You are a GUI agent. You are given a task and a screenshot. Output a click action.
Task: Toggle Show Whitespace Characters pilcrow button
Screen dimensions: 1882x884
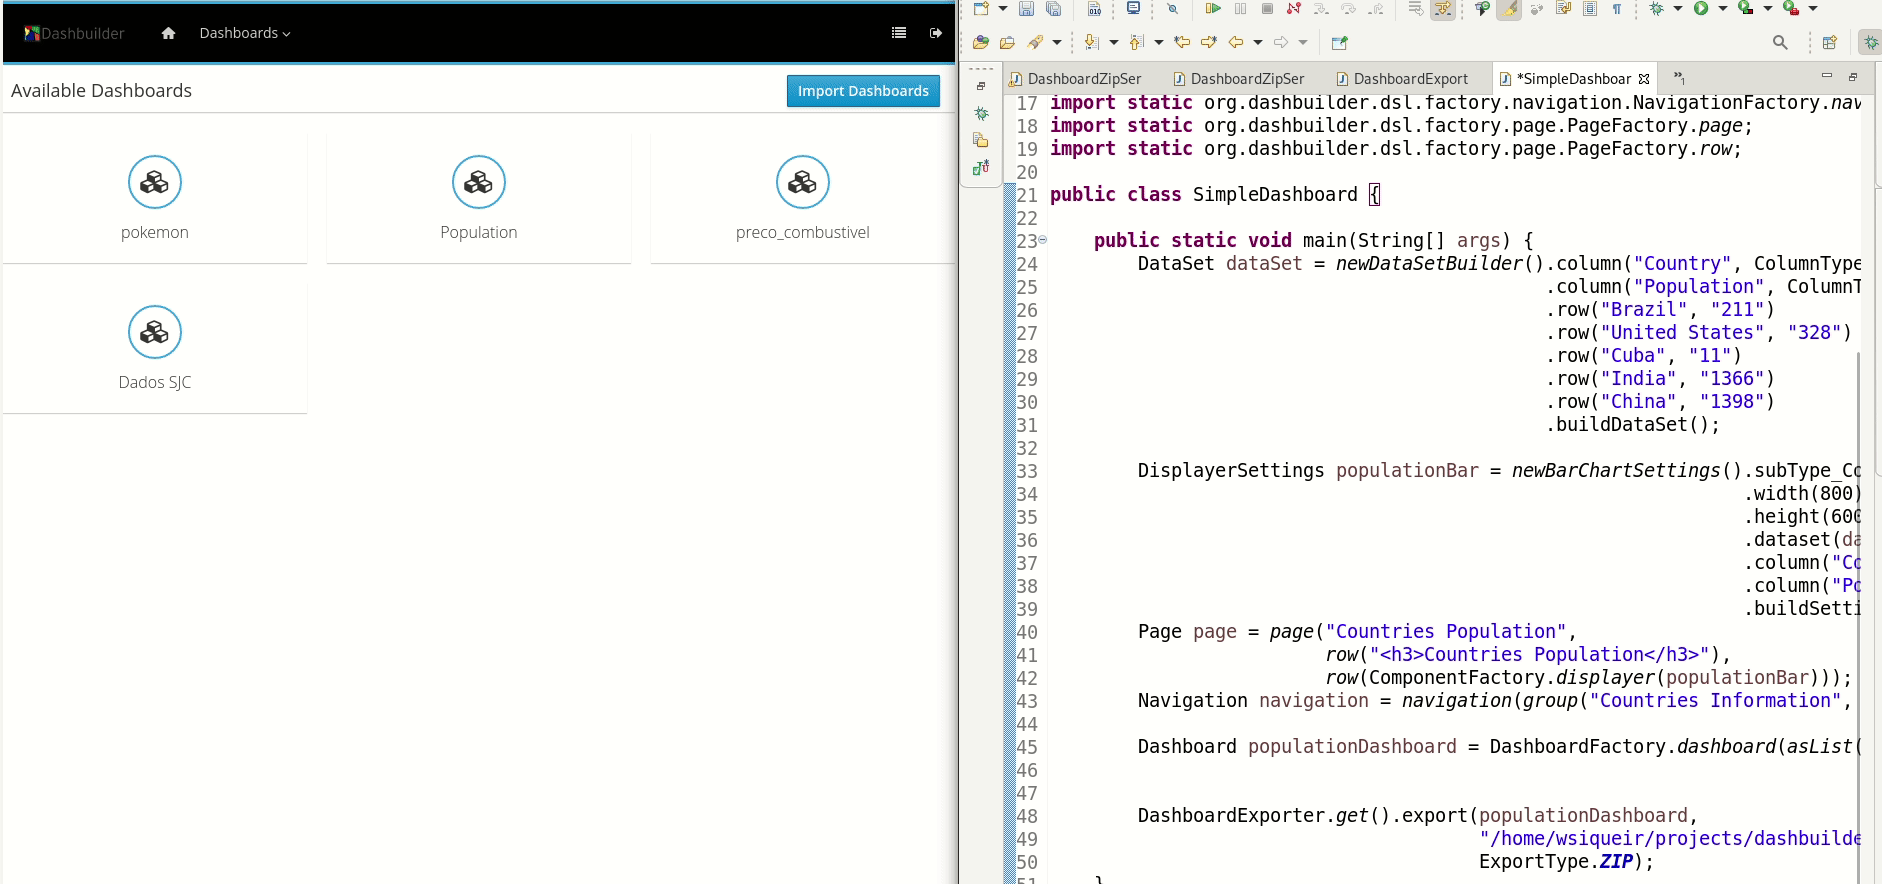pos(1617,9)
